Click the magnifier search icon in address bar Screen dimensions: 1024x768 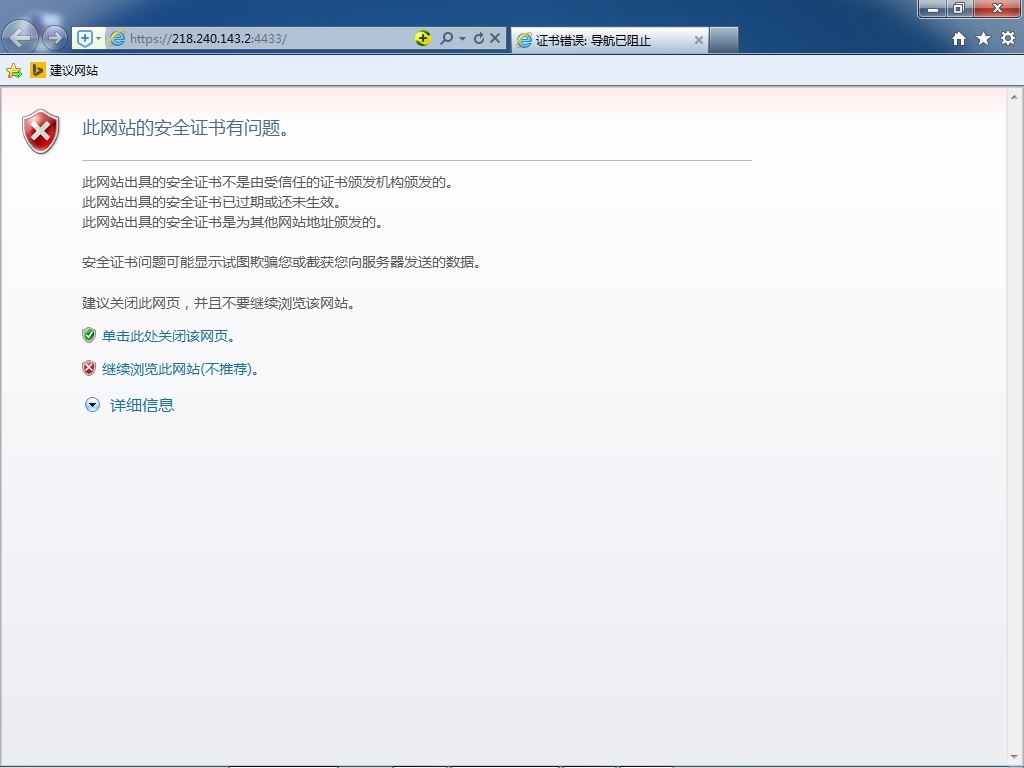tap(447, 39)
